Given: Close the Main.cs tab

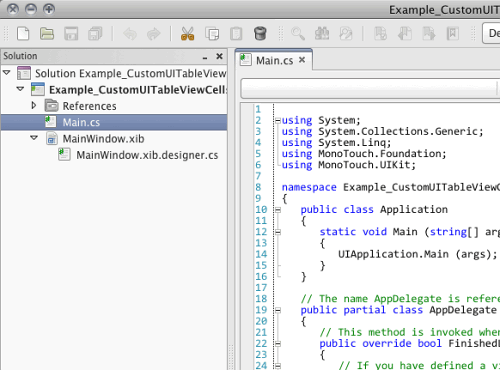Looking at the screenshot, I should pyautogui.click(x=302, y=60).
